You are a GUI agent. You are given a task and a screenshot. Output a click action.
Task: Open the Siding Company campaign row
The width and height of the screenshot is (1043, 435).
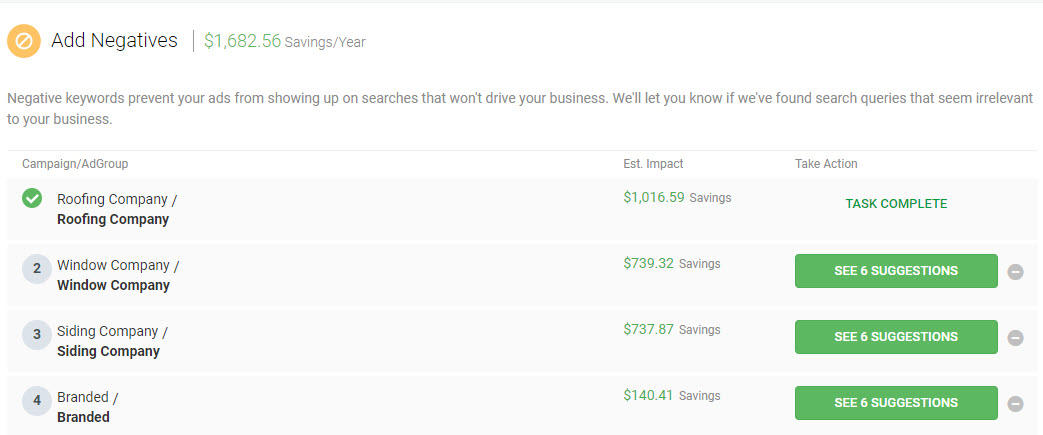[x=112, y=341]
